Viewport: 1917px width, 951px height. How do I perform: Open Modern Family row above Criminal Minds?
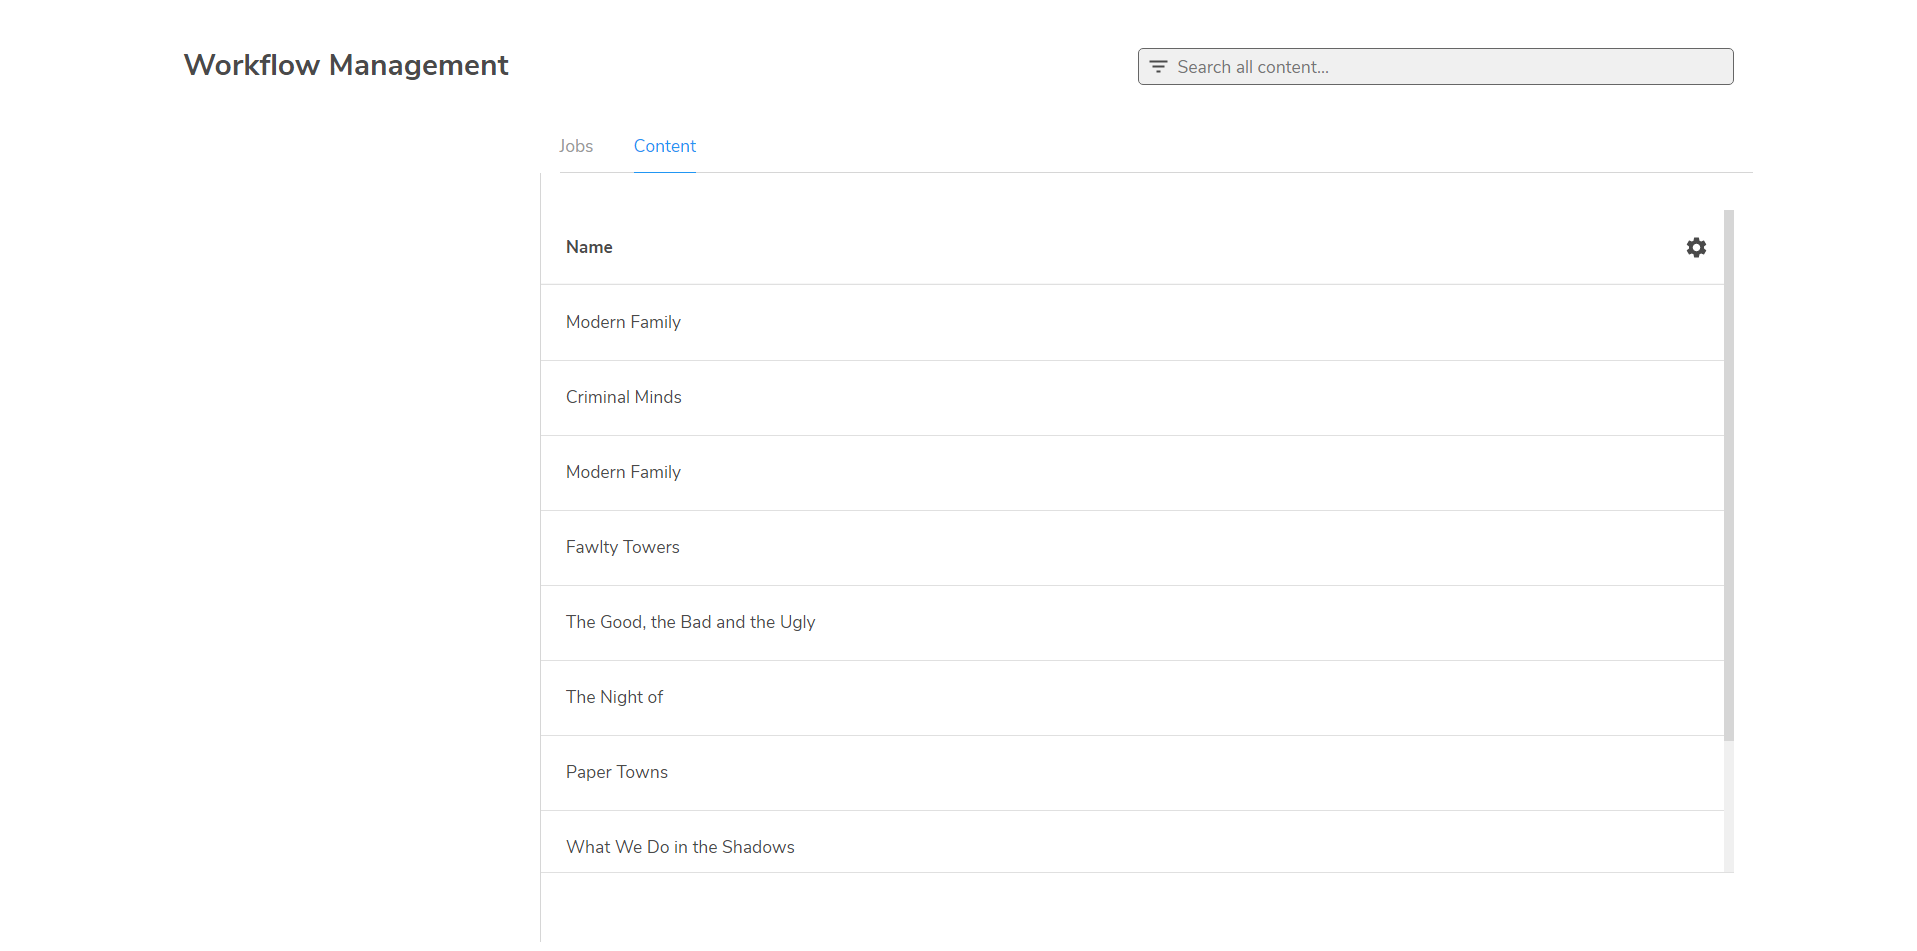(x=623, y=322)
